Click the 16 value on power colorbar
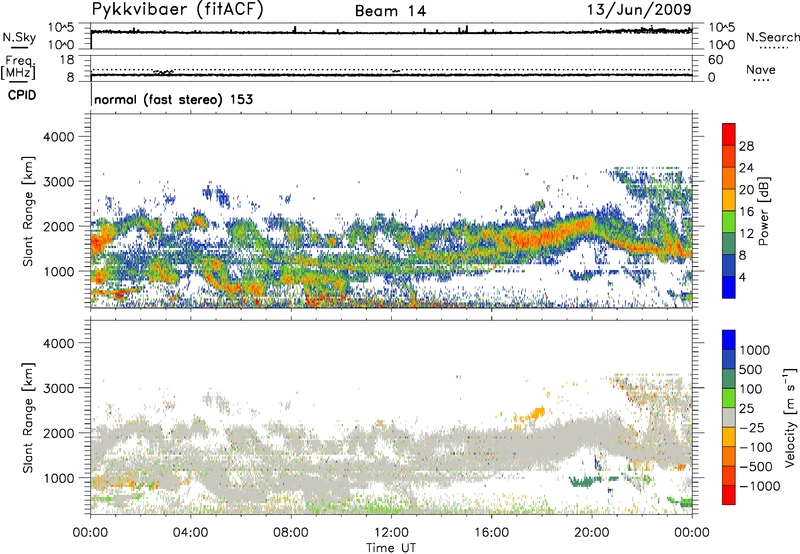Image resolution: width=800 pixels, height=554 pixels. pyautogui.click(x=746, y=212)
